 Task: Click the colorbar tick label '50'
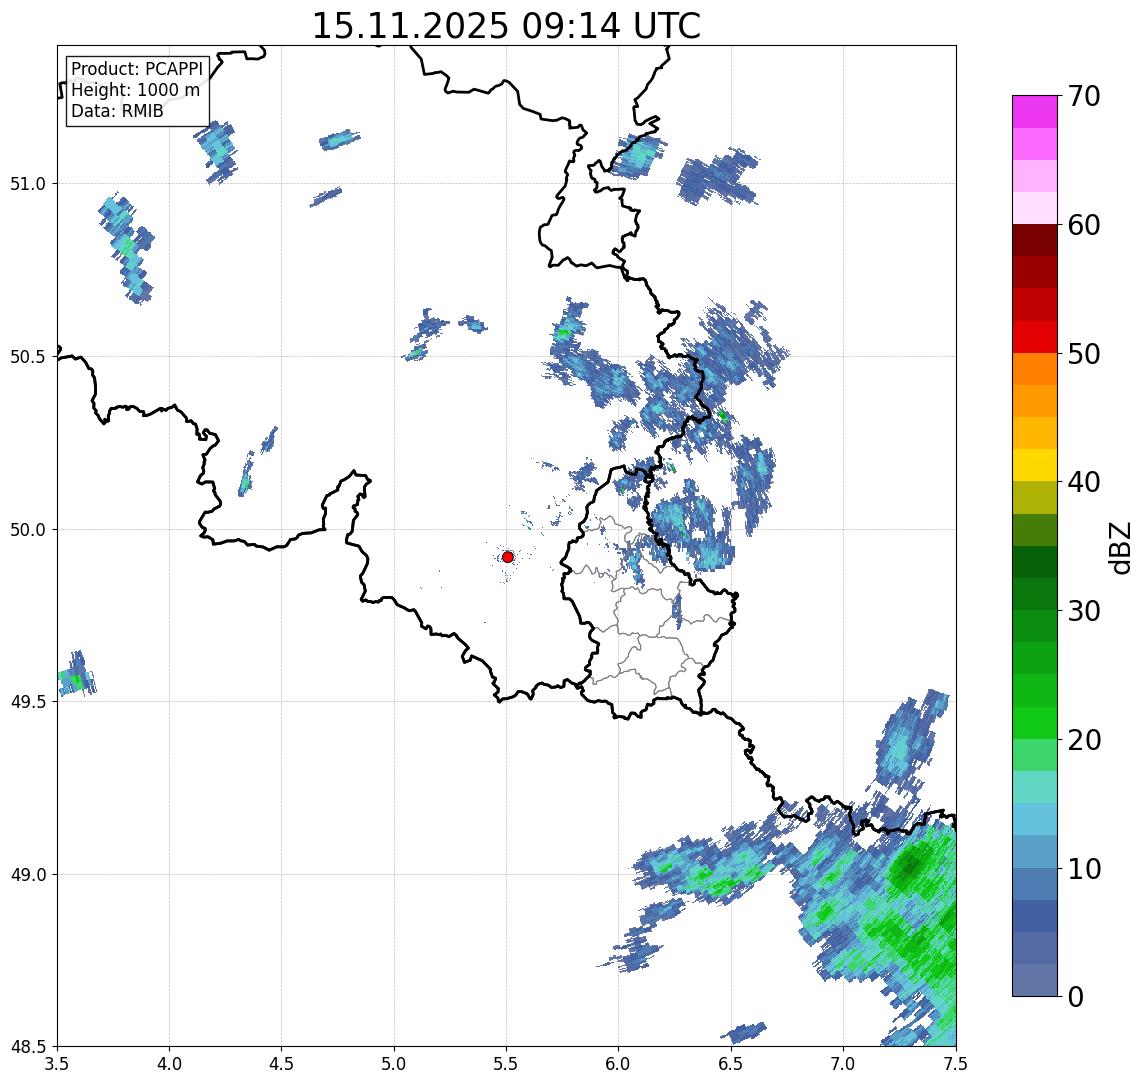(x=1084, y=354)
